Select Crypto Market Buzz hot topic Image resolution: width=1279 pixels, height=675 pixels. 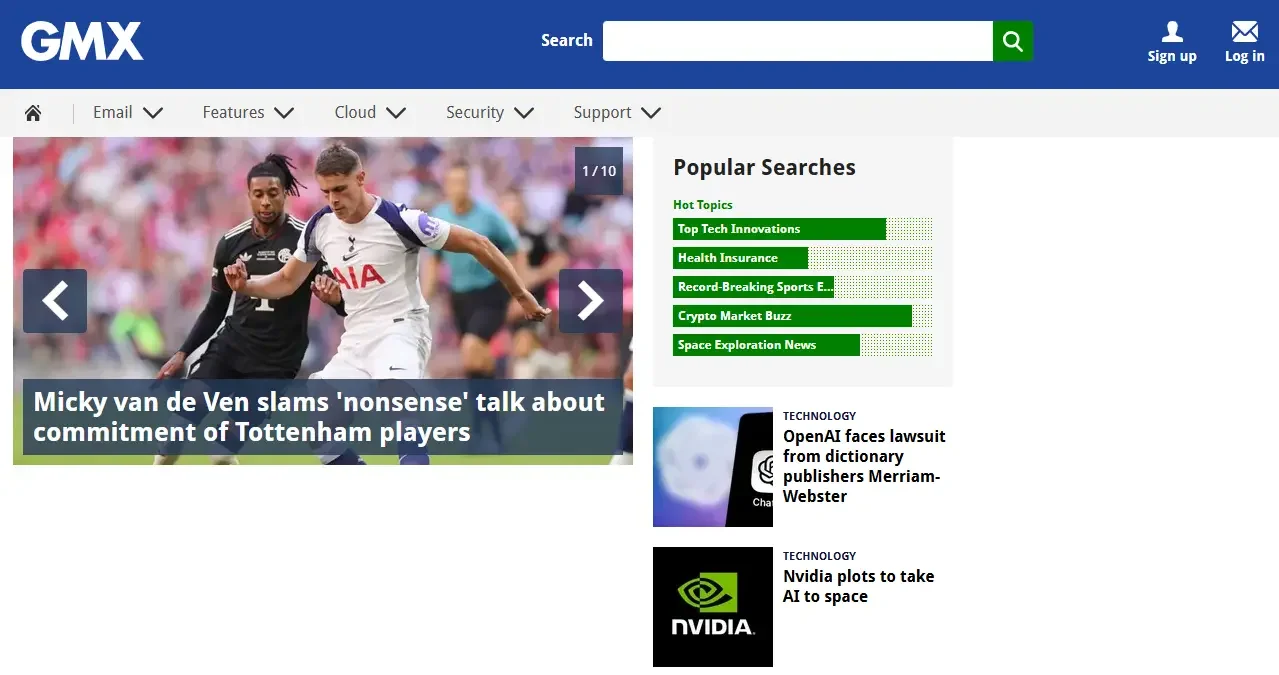click(802, 316)
